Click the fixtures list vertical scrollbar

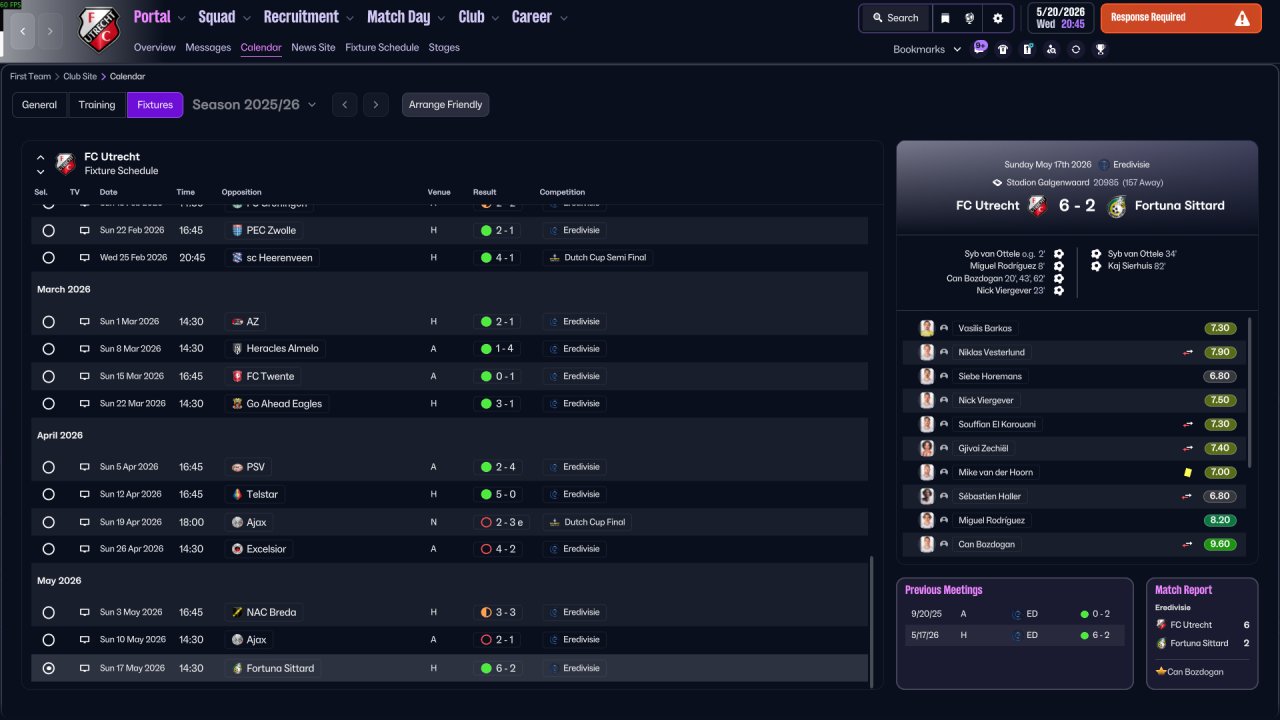click(871, 620)
